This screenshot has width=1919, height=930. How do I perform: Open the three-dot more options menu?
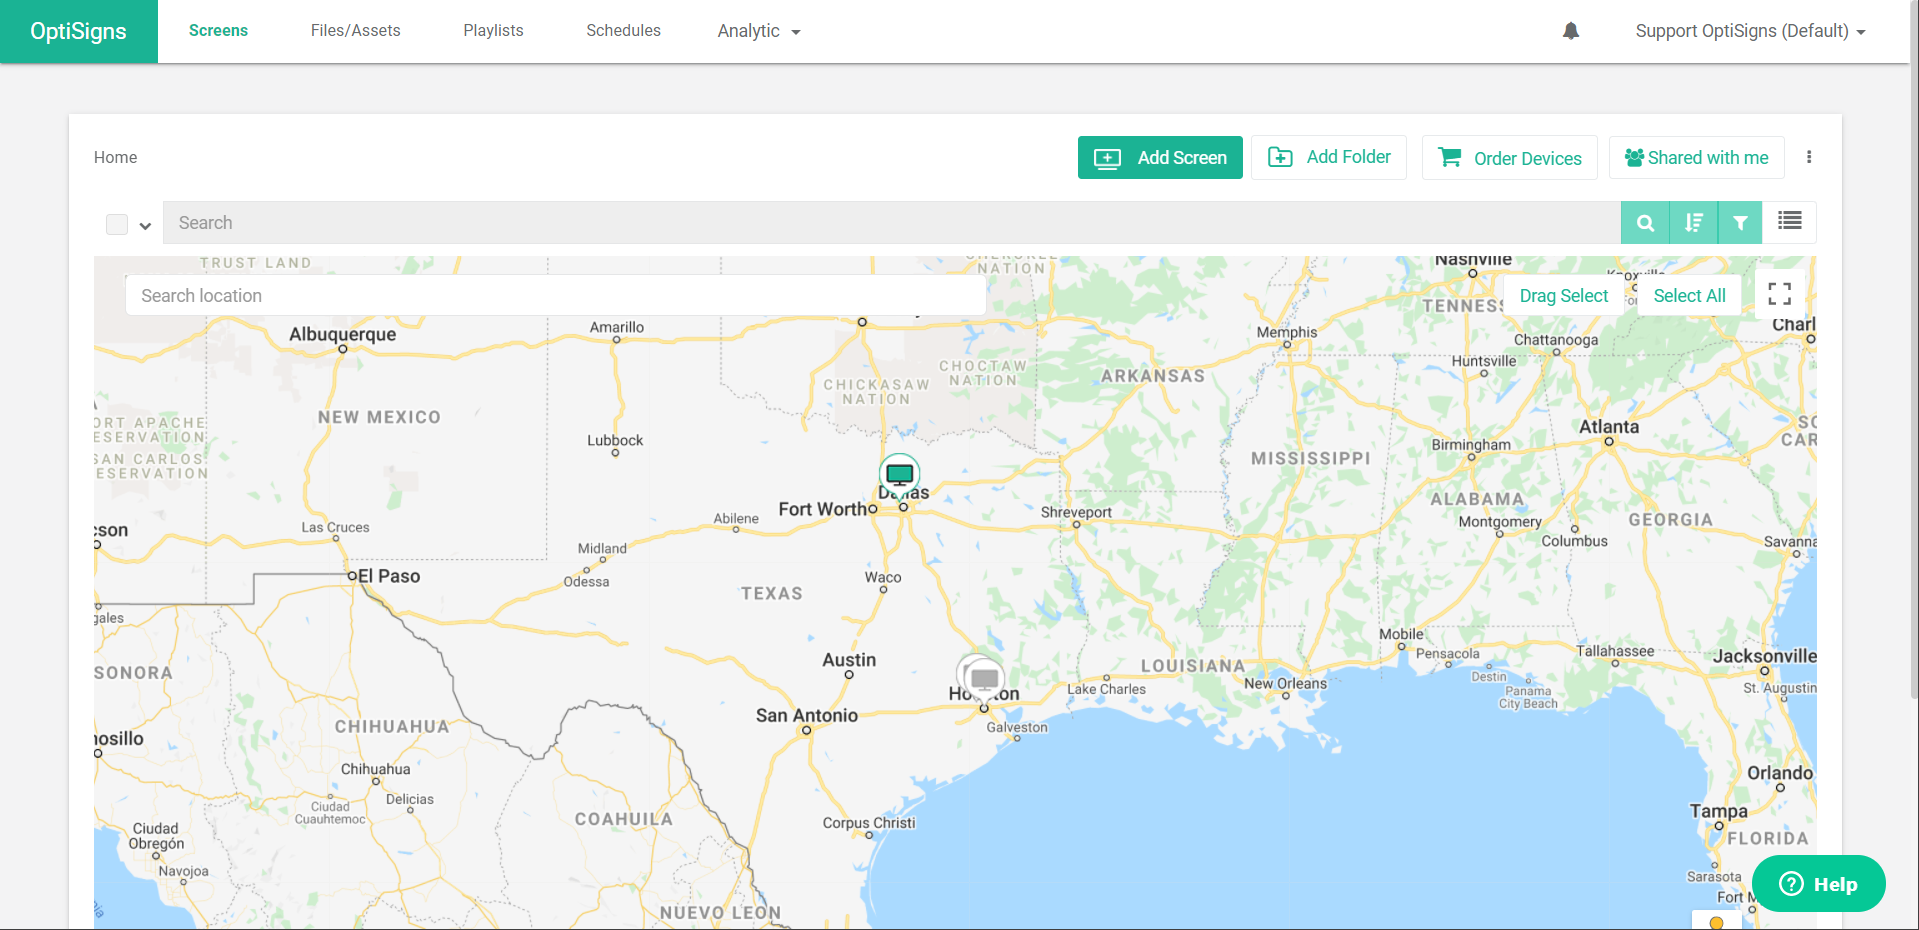point(1808,157)
